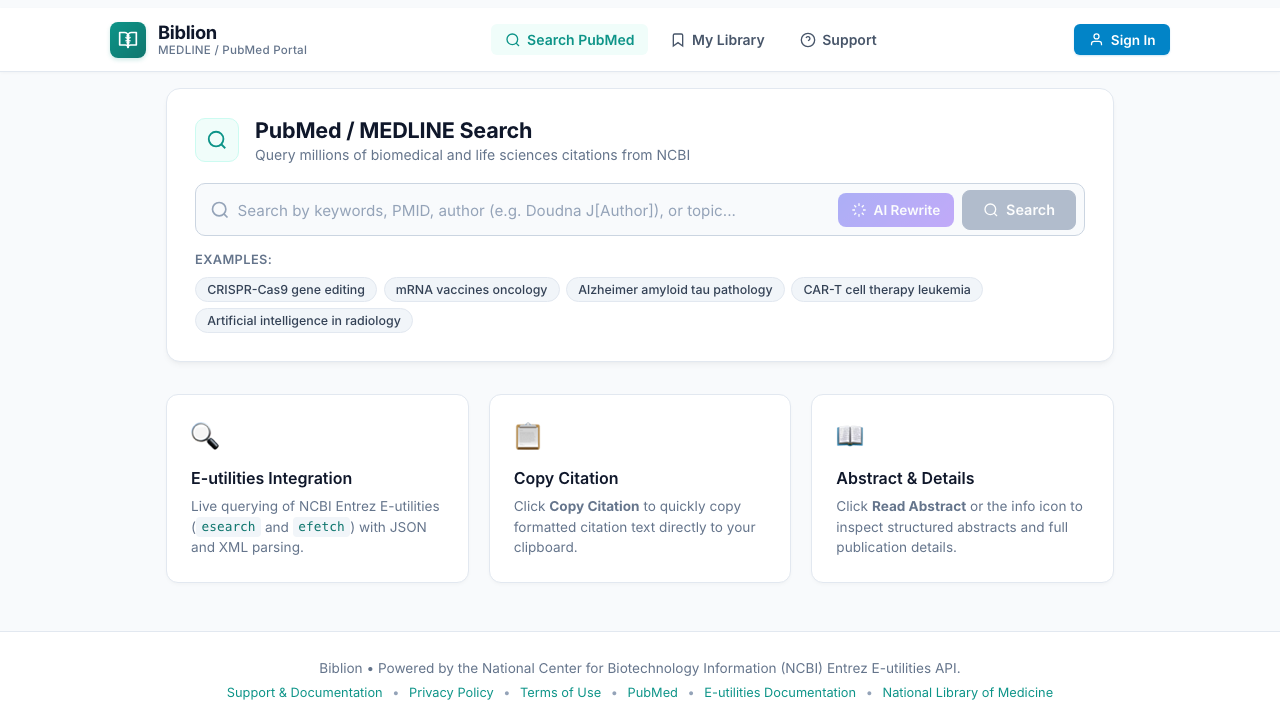
Task: Click the magnifying glass emoji on E-utilities card
Action: (x=205, y=436)
